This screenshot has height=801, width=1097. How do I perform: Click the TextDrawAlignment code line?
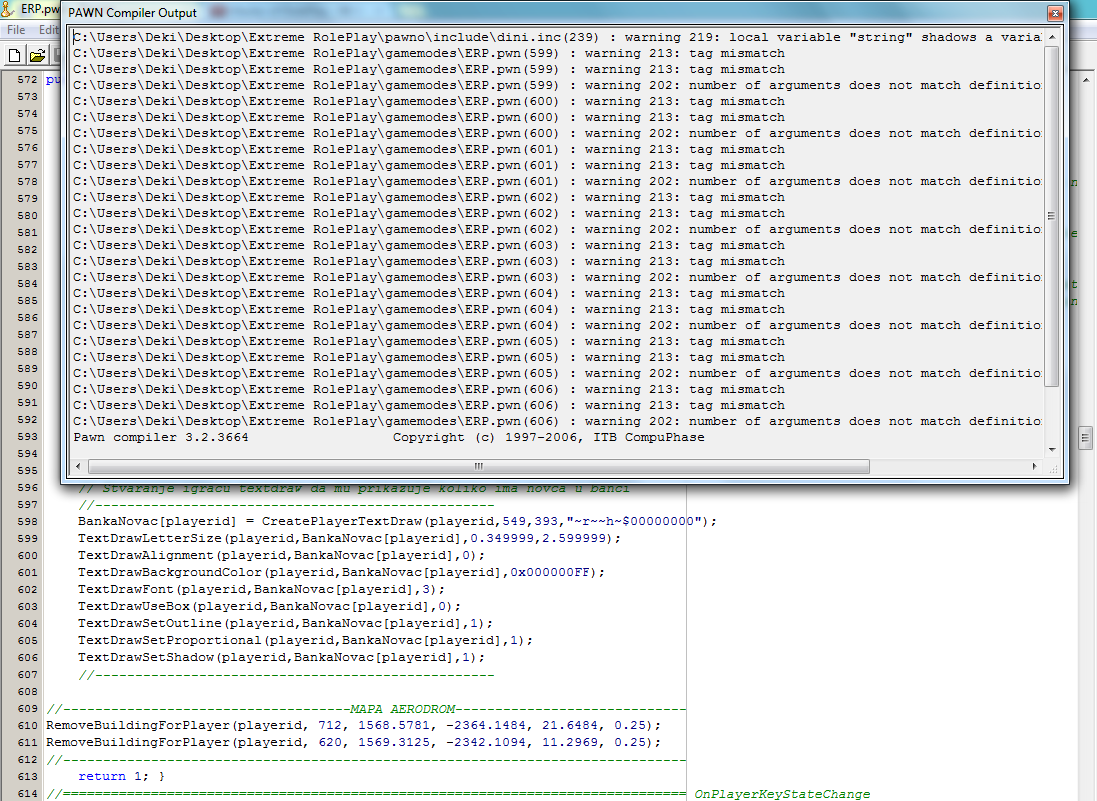(x=281, y=555)
